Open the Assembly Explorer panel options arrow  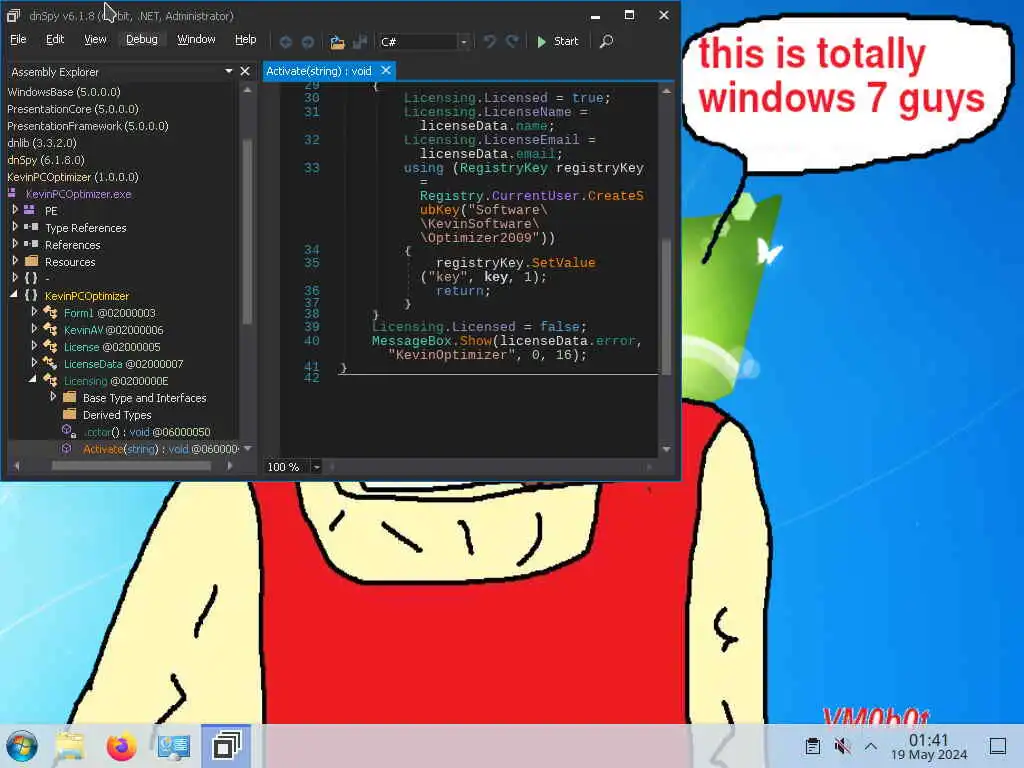point(229,71)
